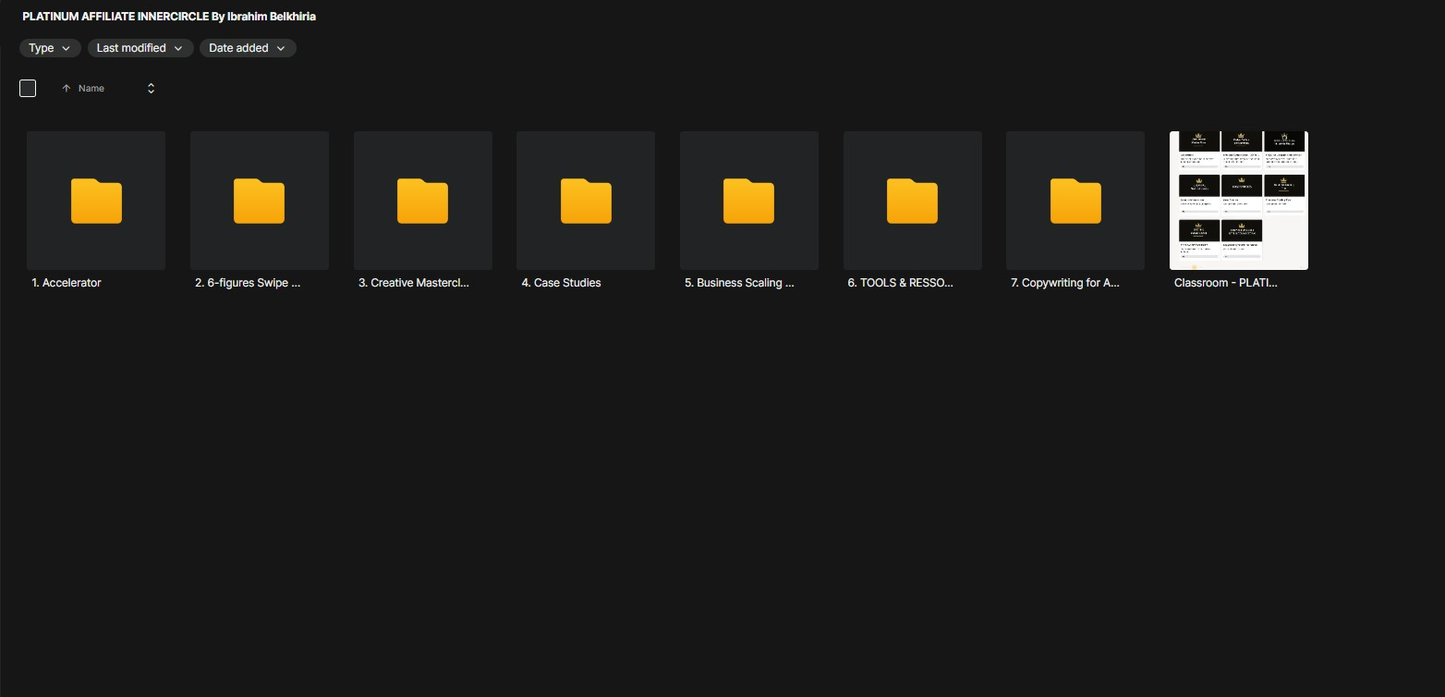Open the 3. Creative Masterclass folder icon
Screen dimensions: 1445x697
tap(423, 200)
